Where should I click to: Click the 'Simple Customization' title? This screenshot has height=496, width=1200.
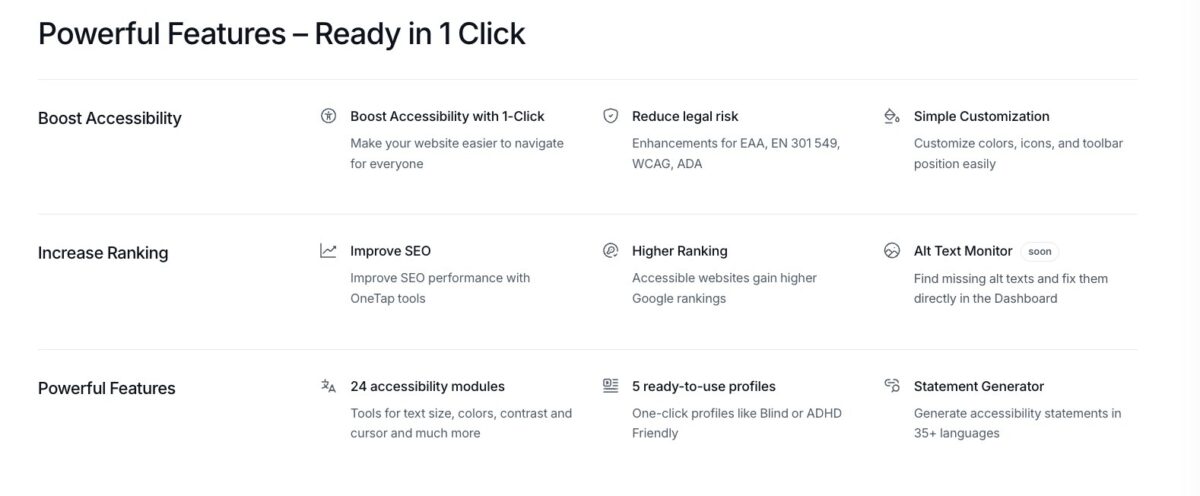pos(981,116)
